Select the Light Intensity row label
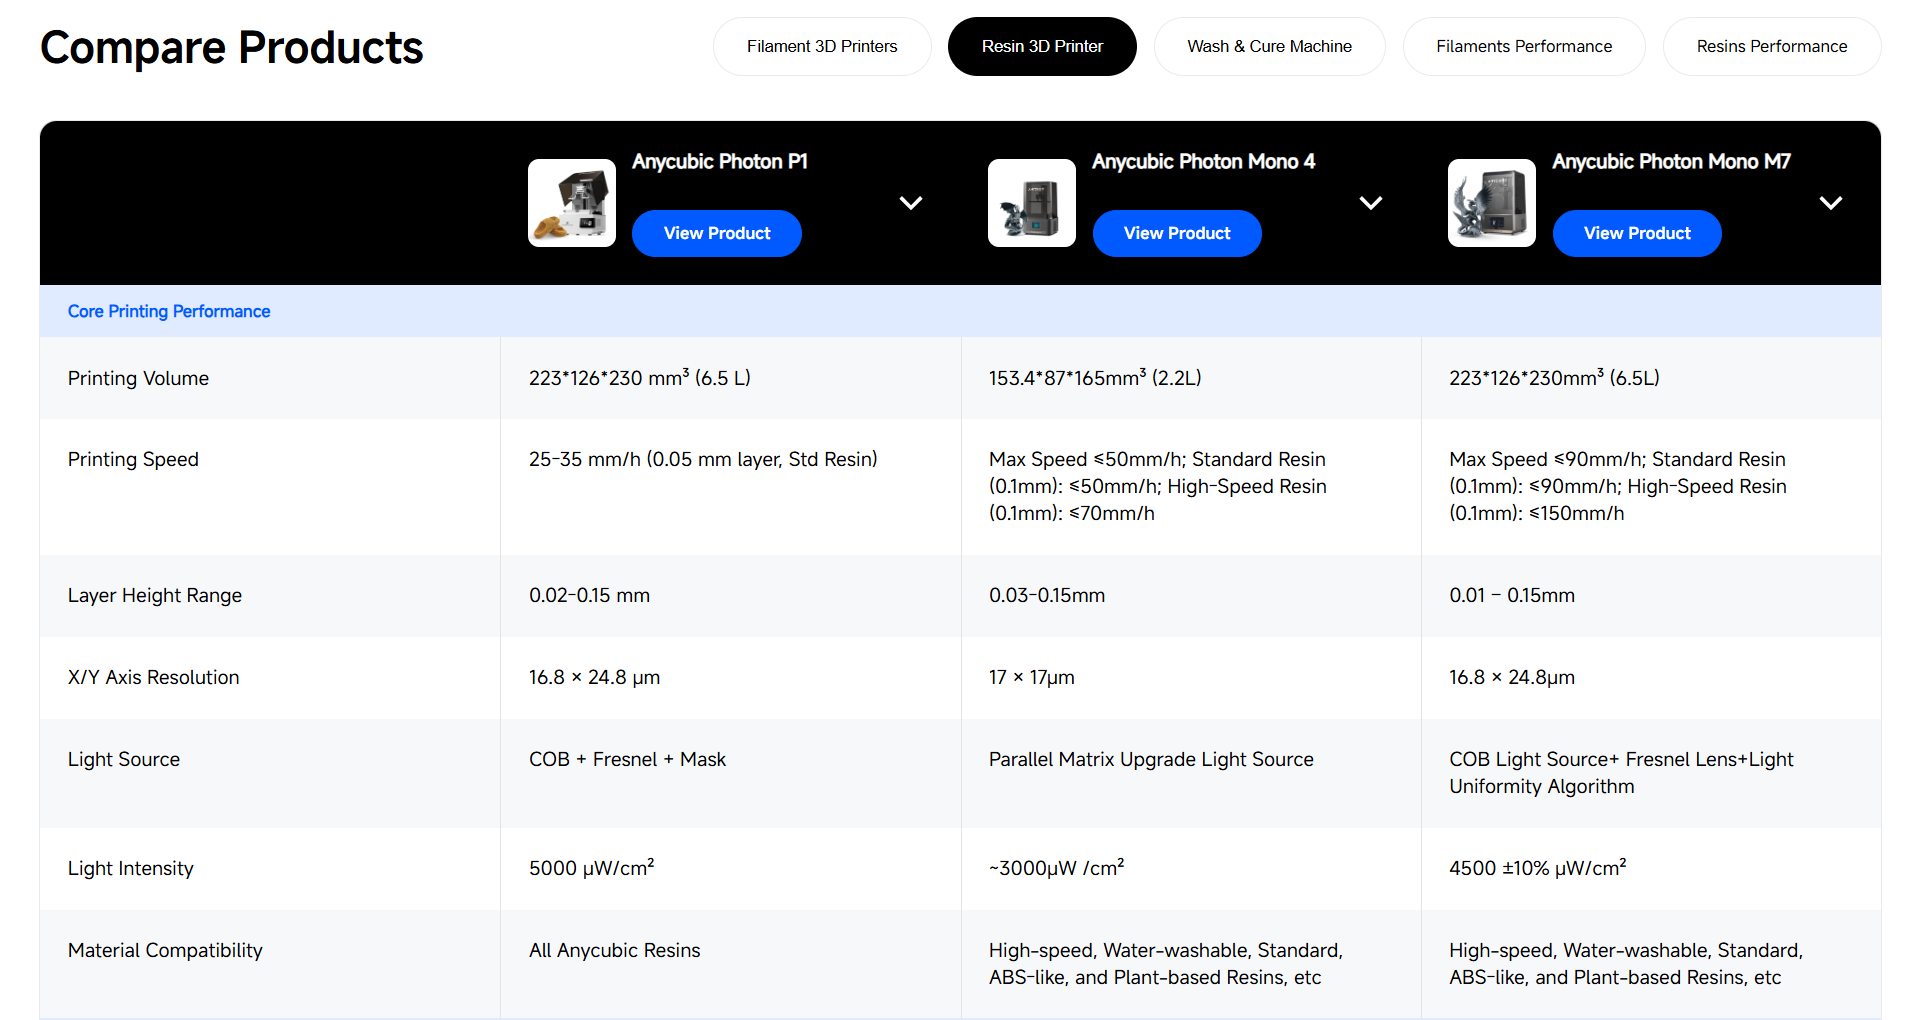This screenshot has width=1924, height=1020. coord(131,868)
